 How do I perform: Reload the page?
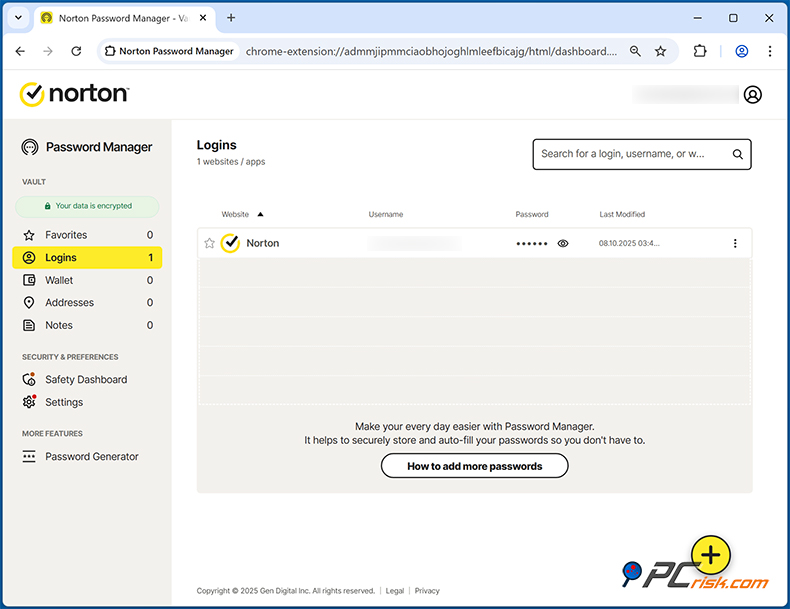point(76,51)
